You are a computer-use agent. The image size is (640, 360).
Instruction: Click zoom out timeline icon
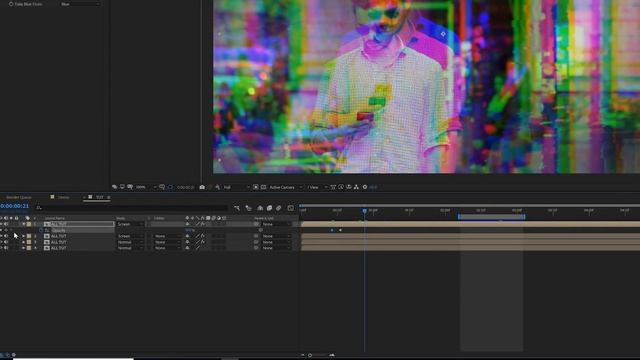pos(302,355)
